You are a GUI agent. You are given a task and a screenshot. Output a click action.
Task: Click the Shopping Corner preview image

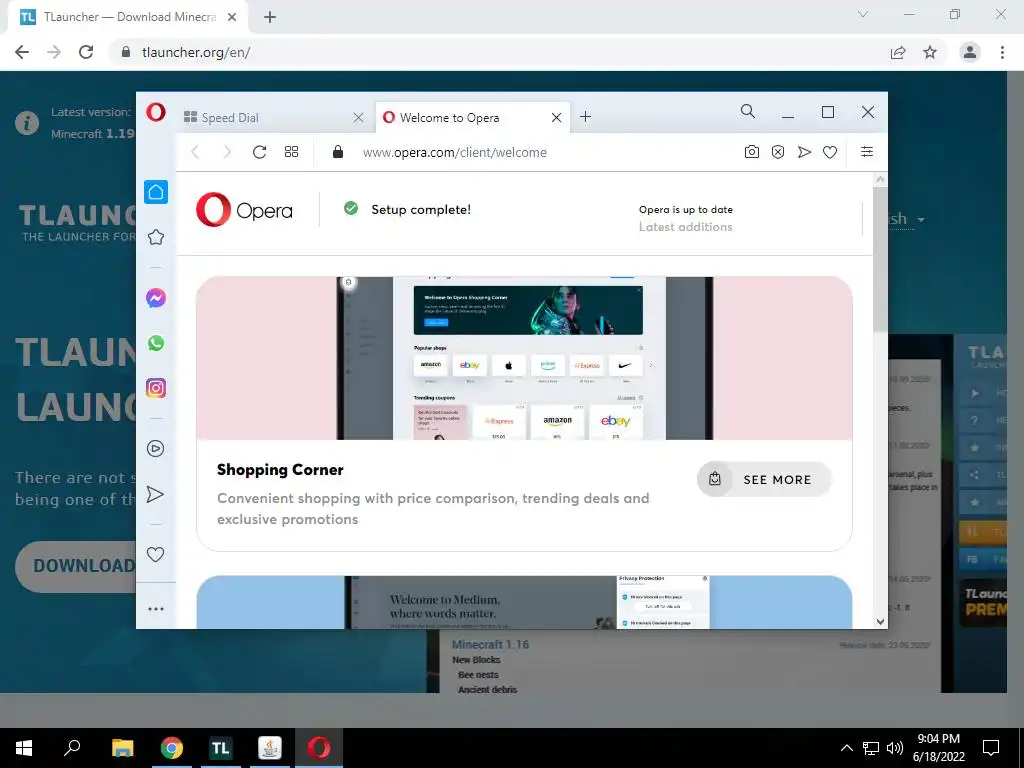click(x=524, y=358)
